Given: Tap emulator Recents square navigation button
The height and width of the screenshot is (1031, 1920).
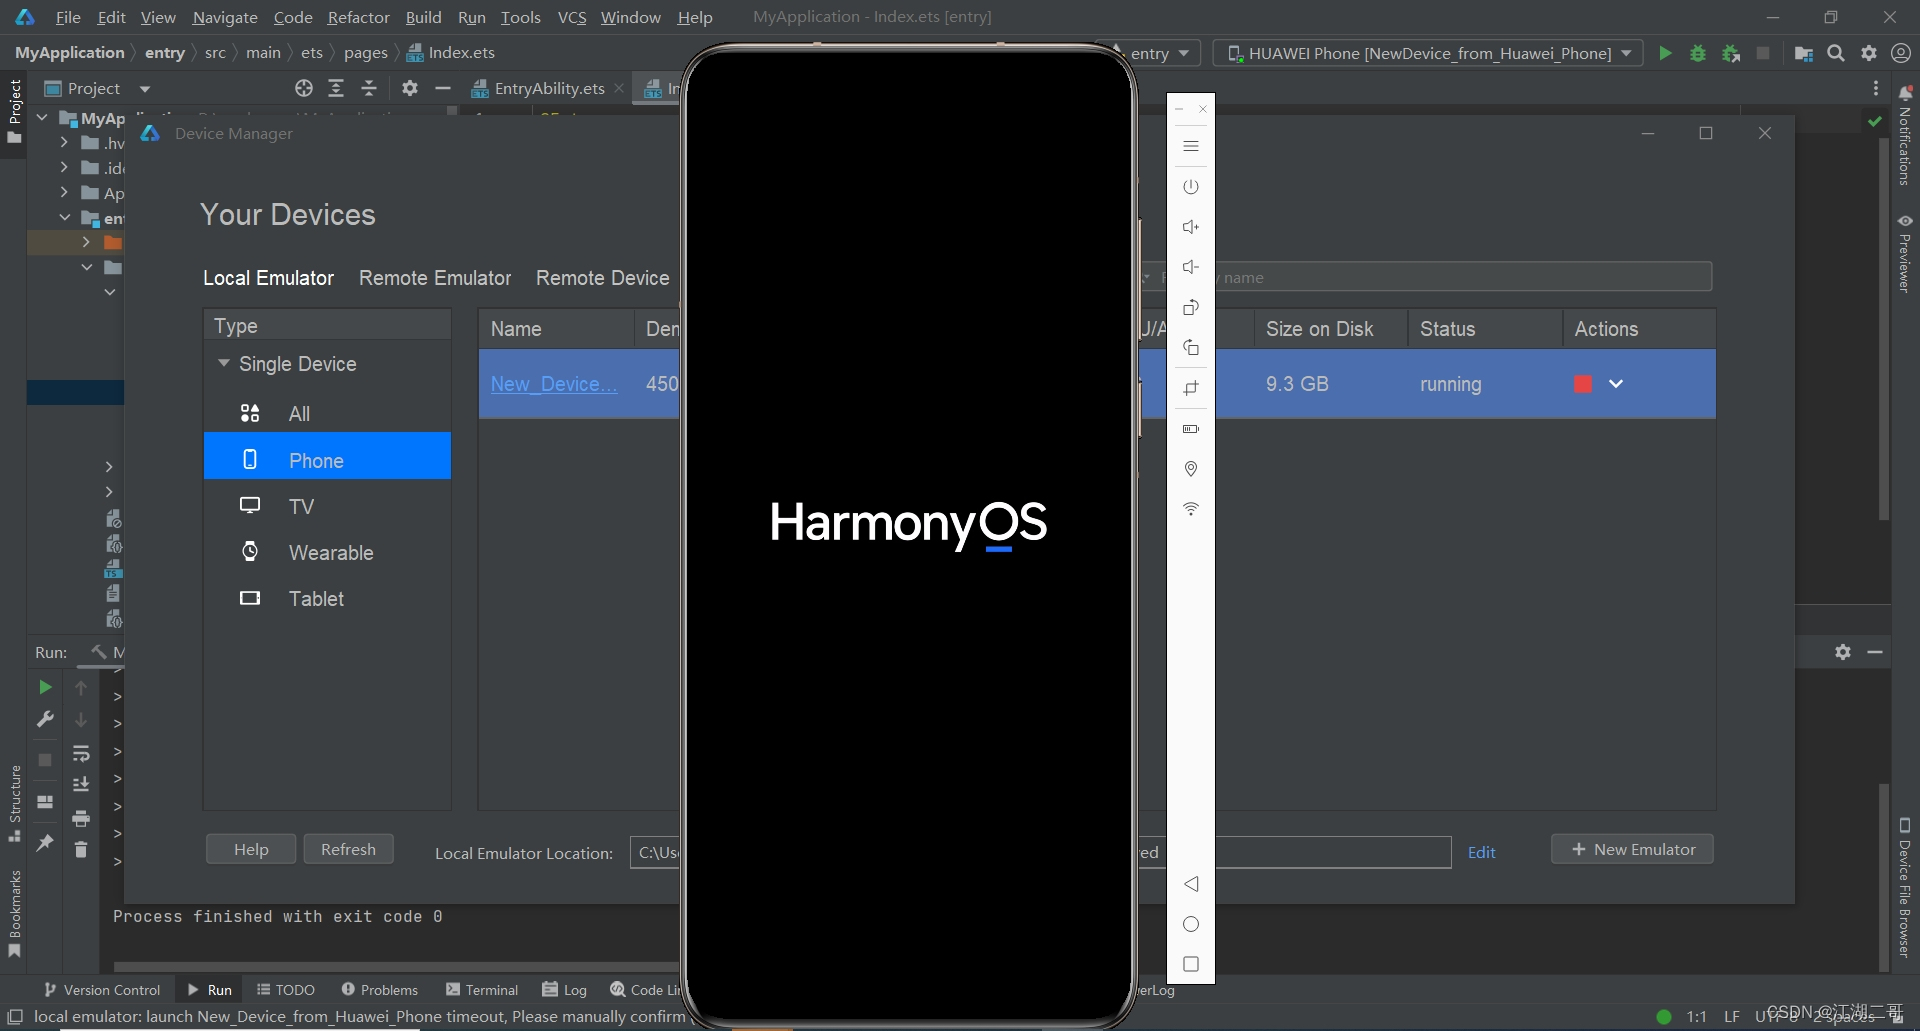Looking at the screenshot, I should point(1190,964).
